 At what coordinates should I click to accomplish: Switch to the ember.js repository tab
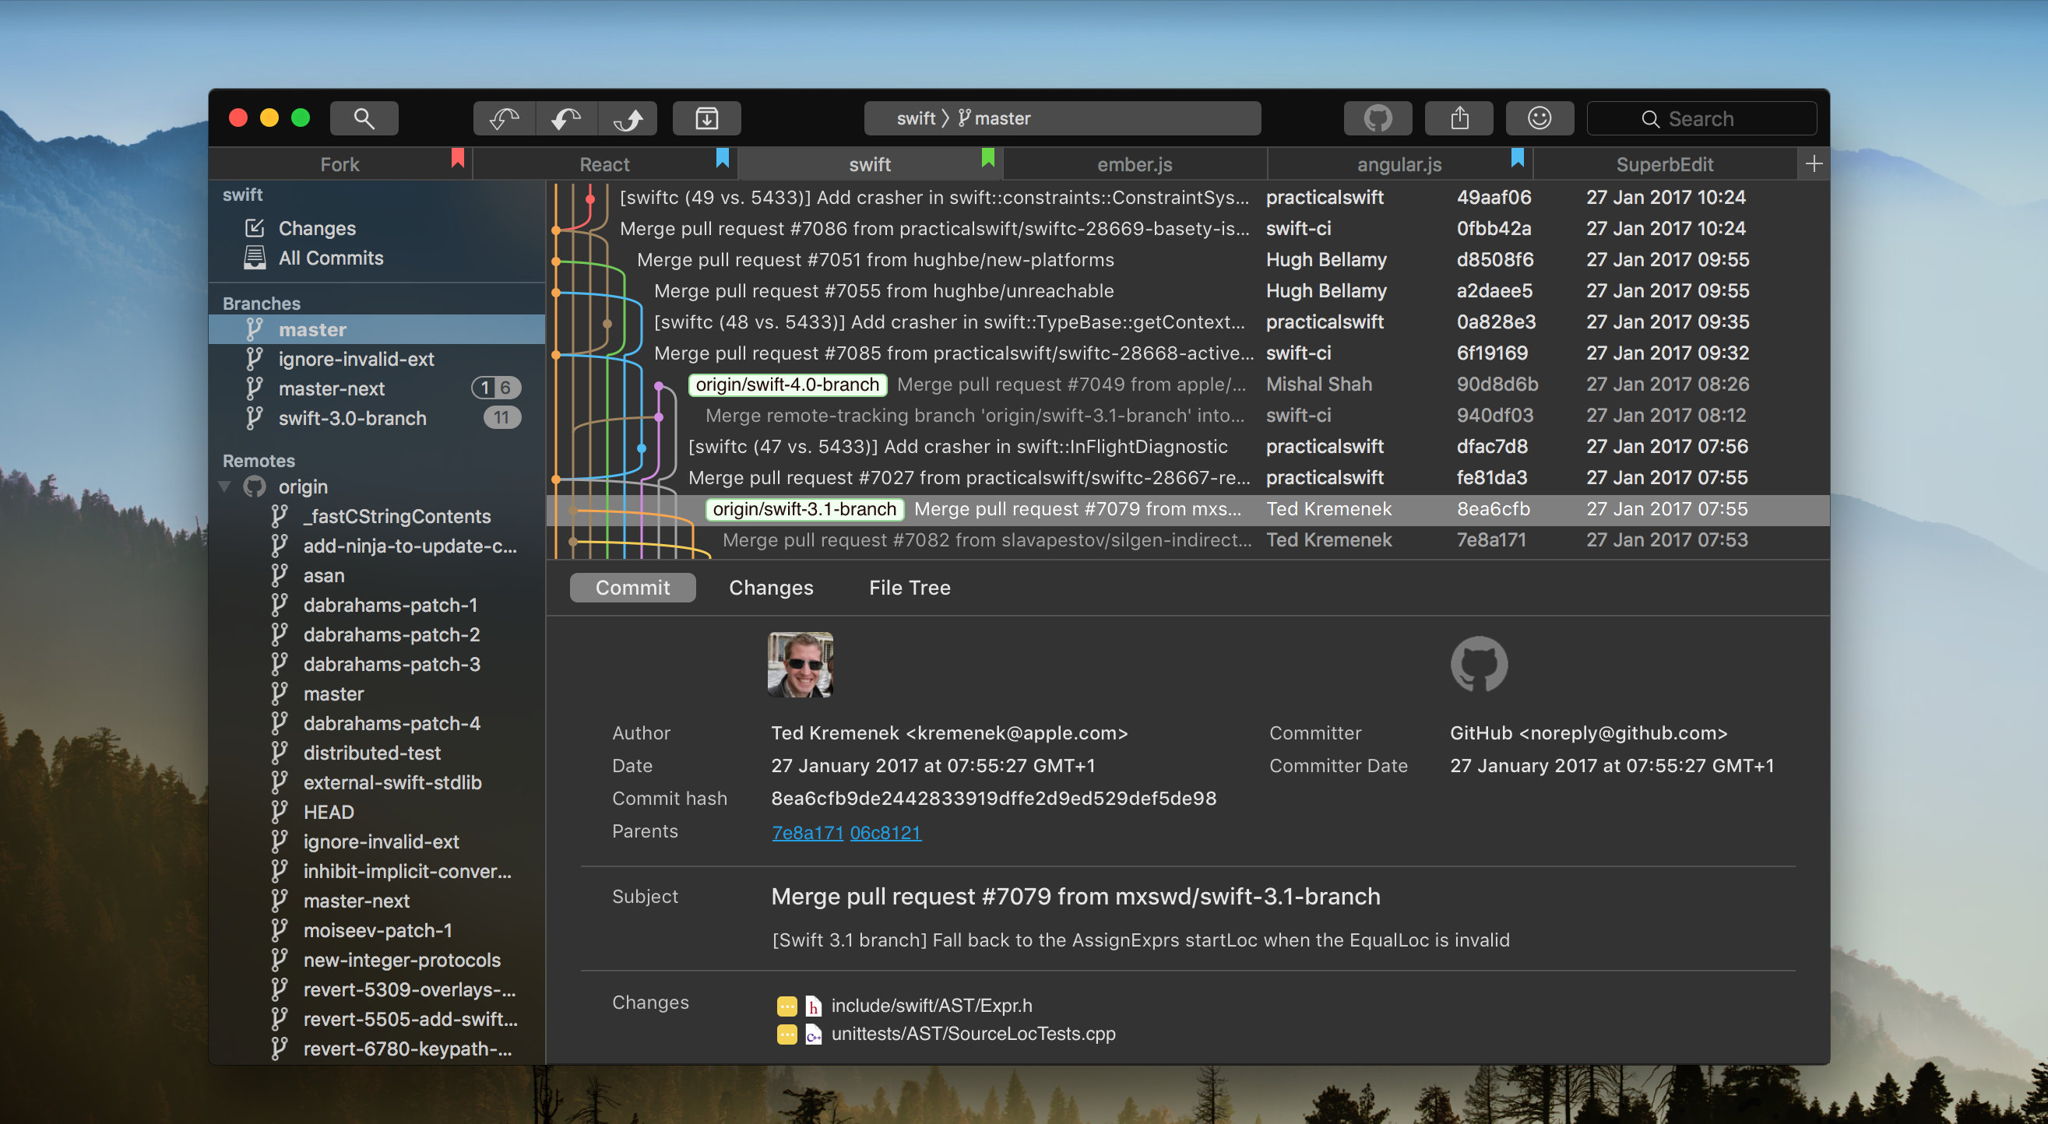1134,164
